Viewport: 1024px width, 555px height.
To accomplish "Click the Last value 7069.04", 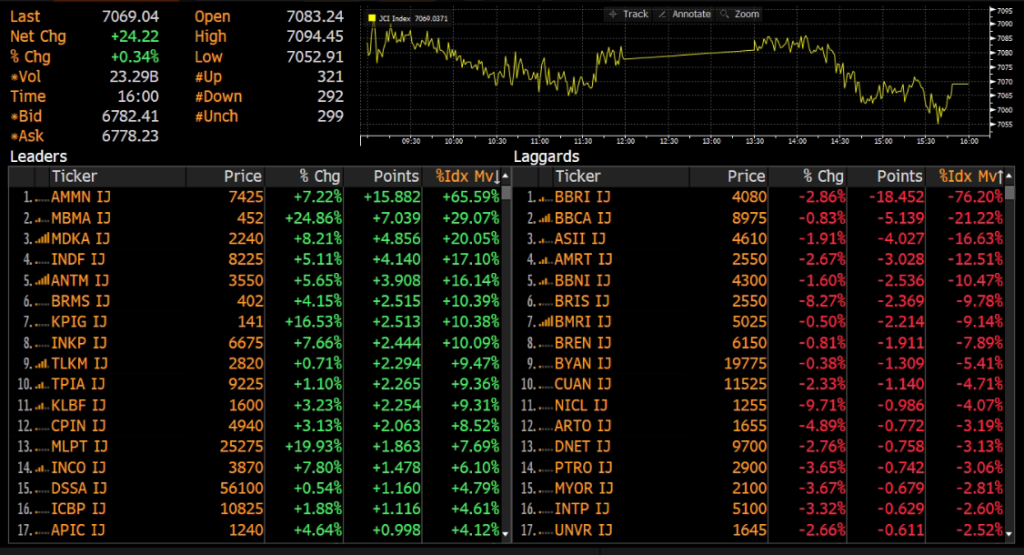I will pos(130,17).
